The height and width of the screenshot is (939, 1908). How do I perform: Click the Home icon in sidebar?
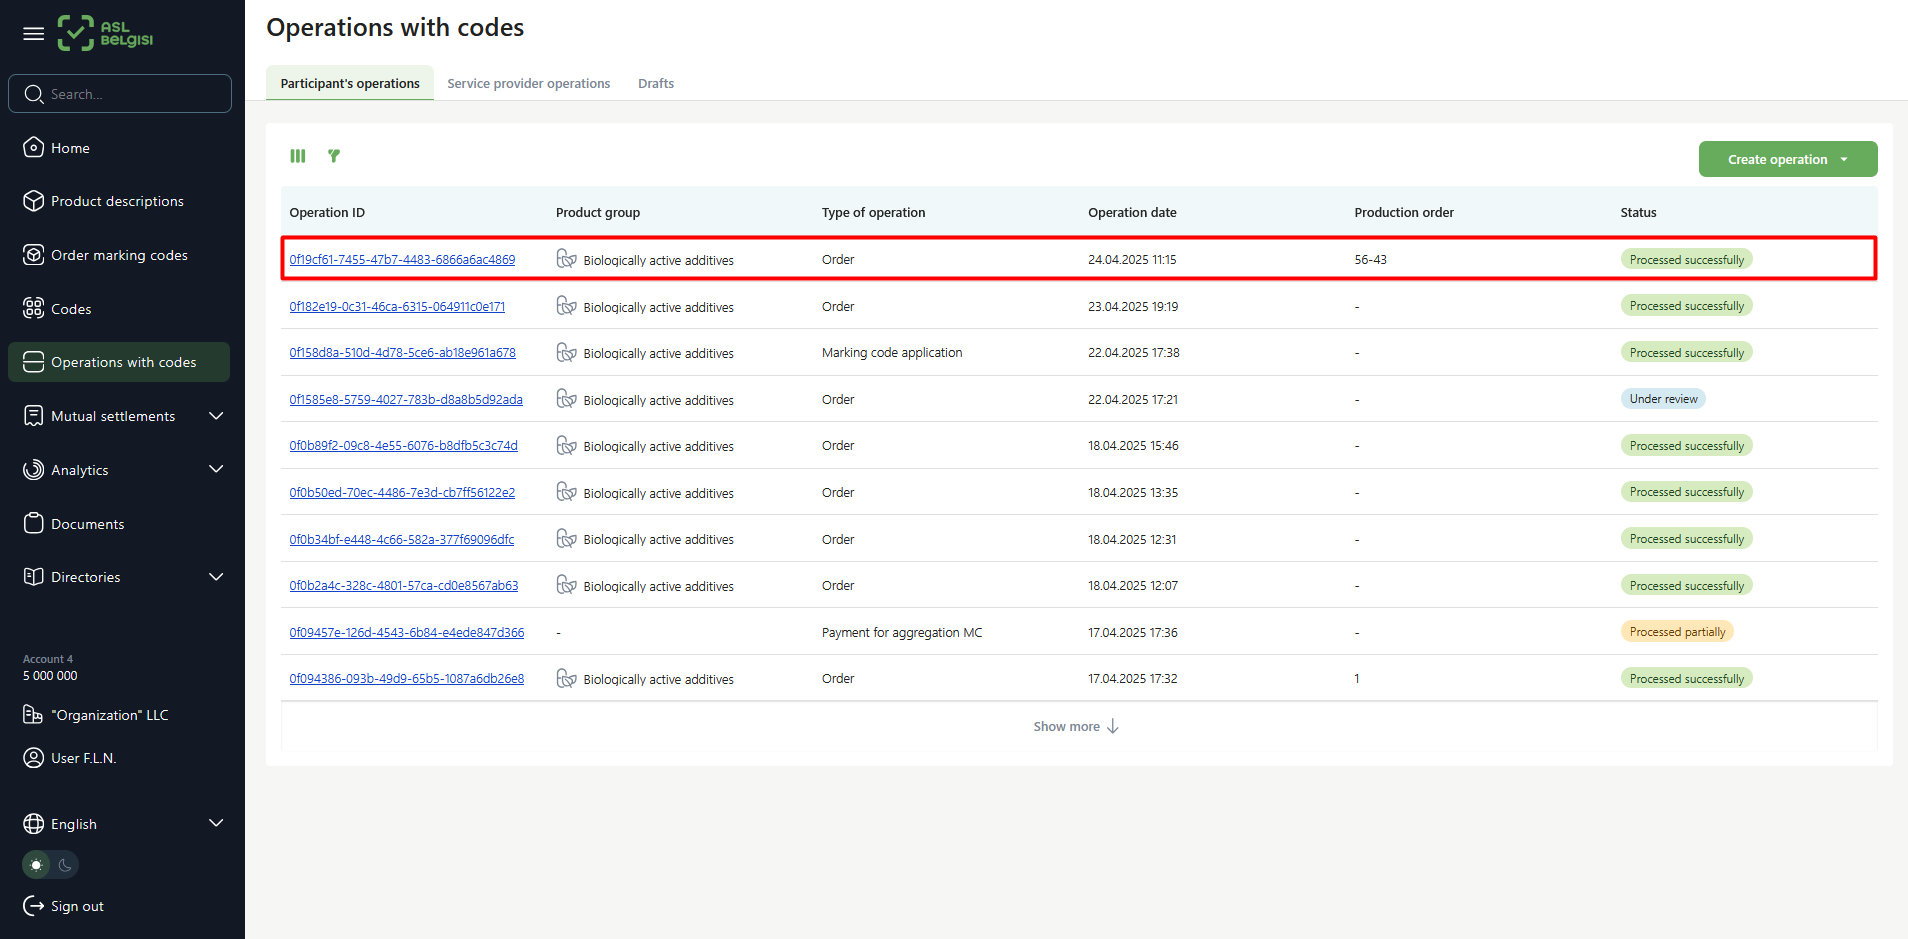tap(33, 147)
